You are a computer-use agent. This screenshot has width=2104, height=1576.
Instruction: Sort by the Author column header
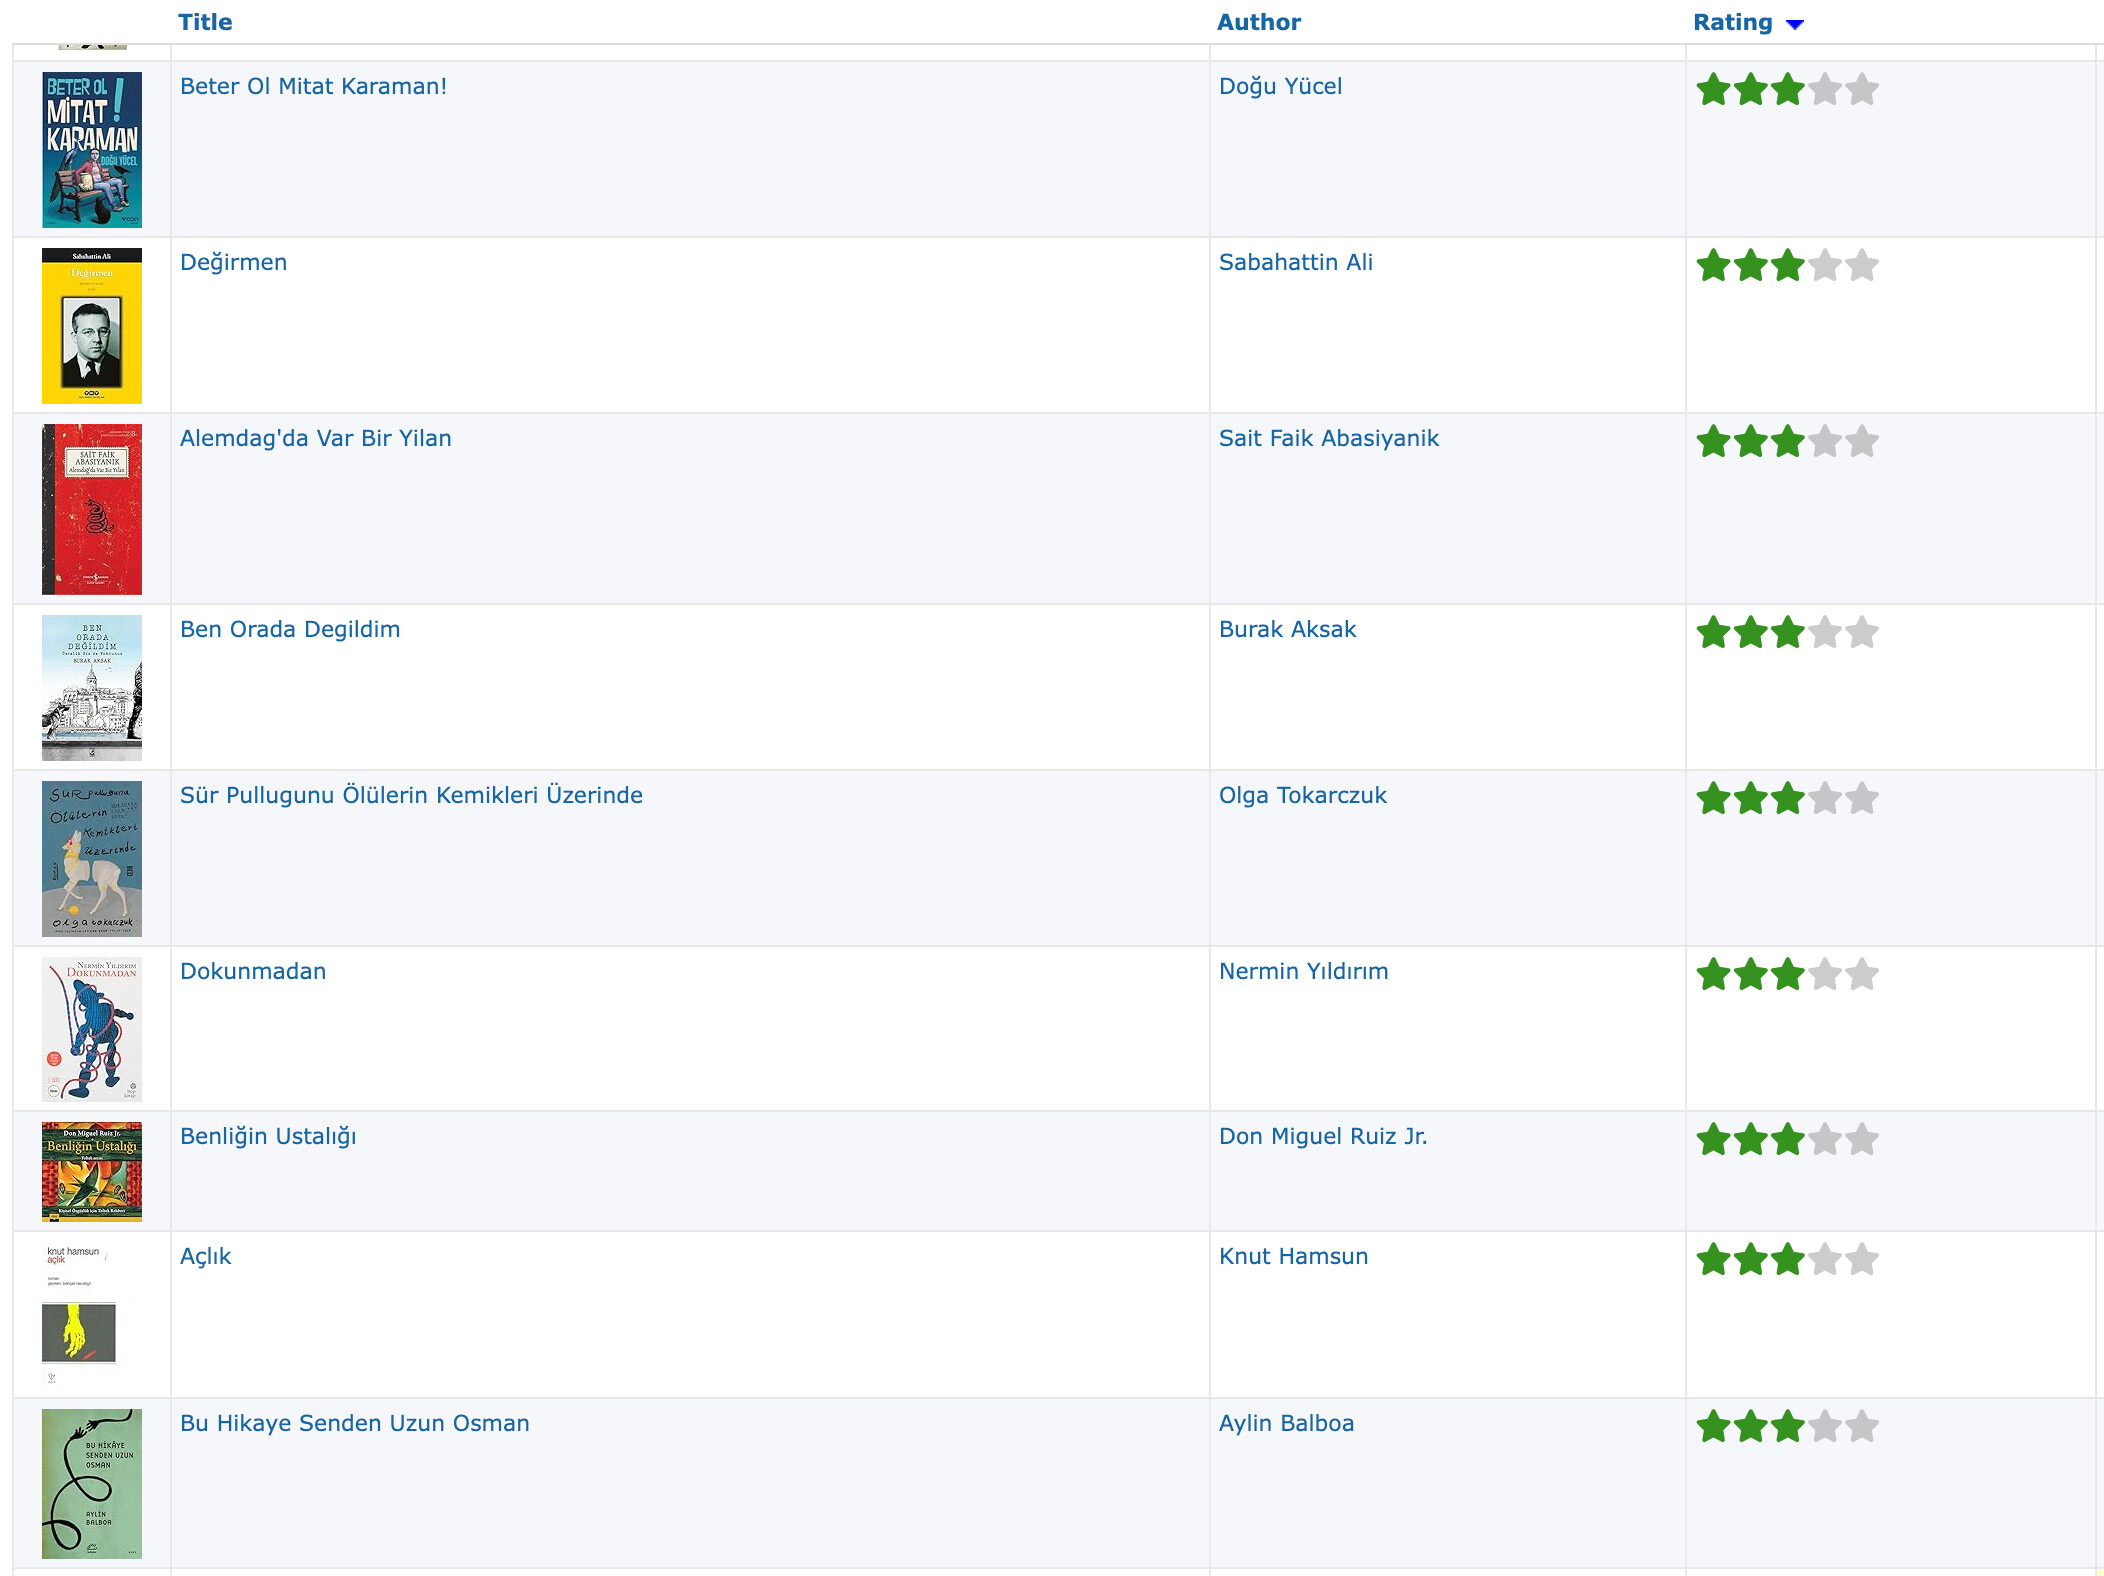(1258, 22)
